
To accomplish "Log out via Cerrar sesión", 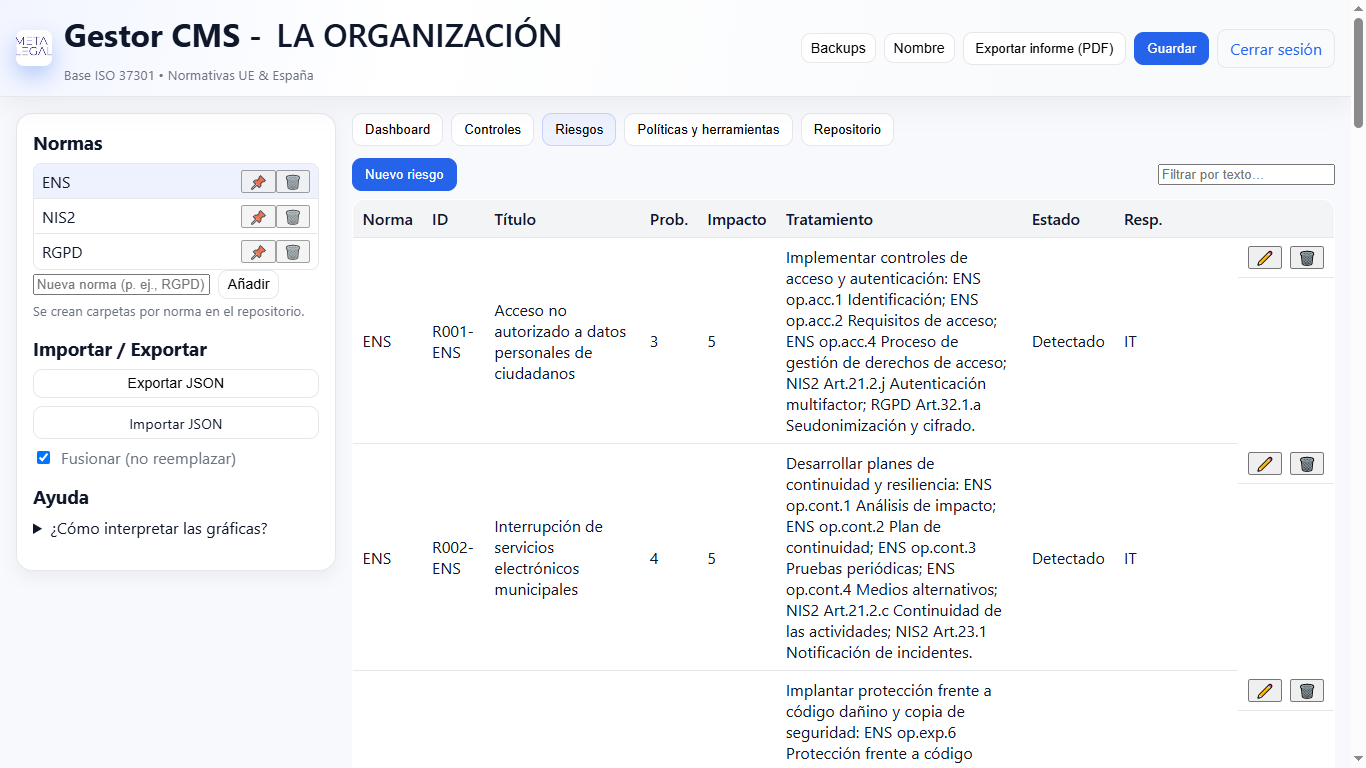I will pos(1276,49).
